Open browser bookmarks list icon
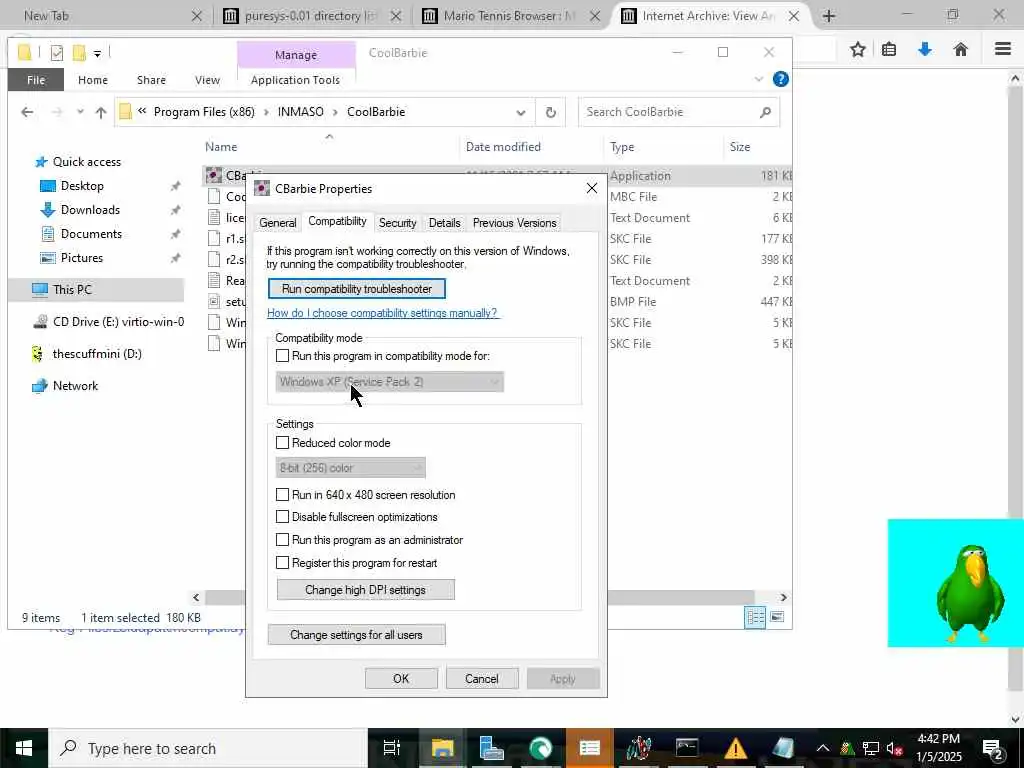1024x768 pixels. click(x=889, y=49)
